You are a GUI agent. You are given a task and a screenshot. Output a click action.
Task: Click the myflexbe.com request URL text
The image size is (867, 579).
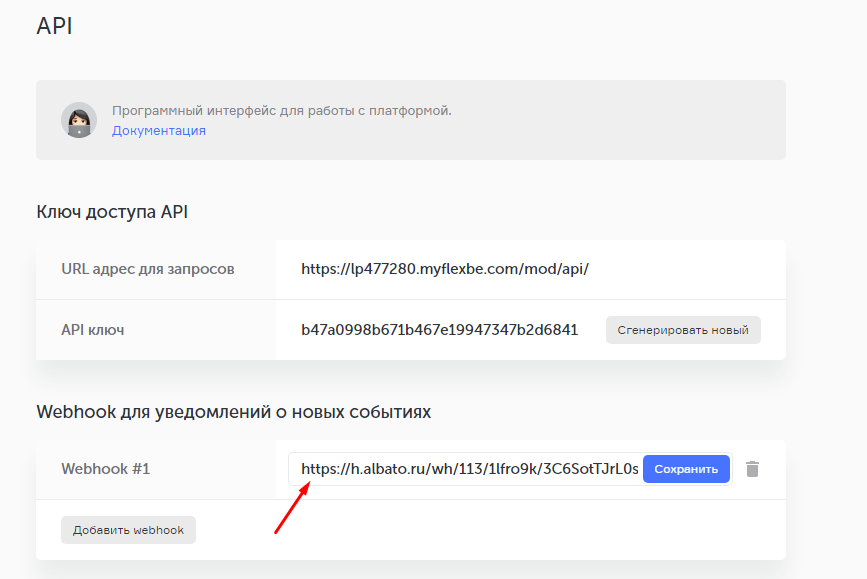pos(444,269)
